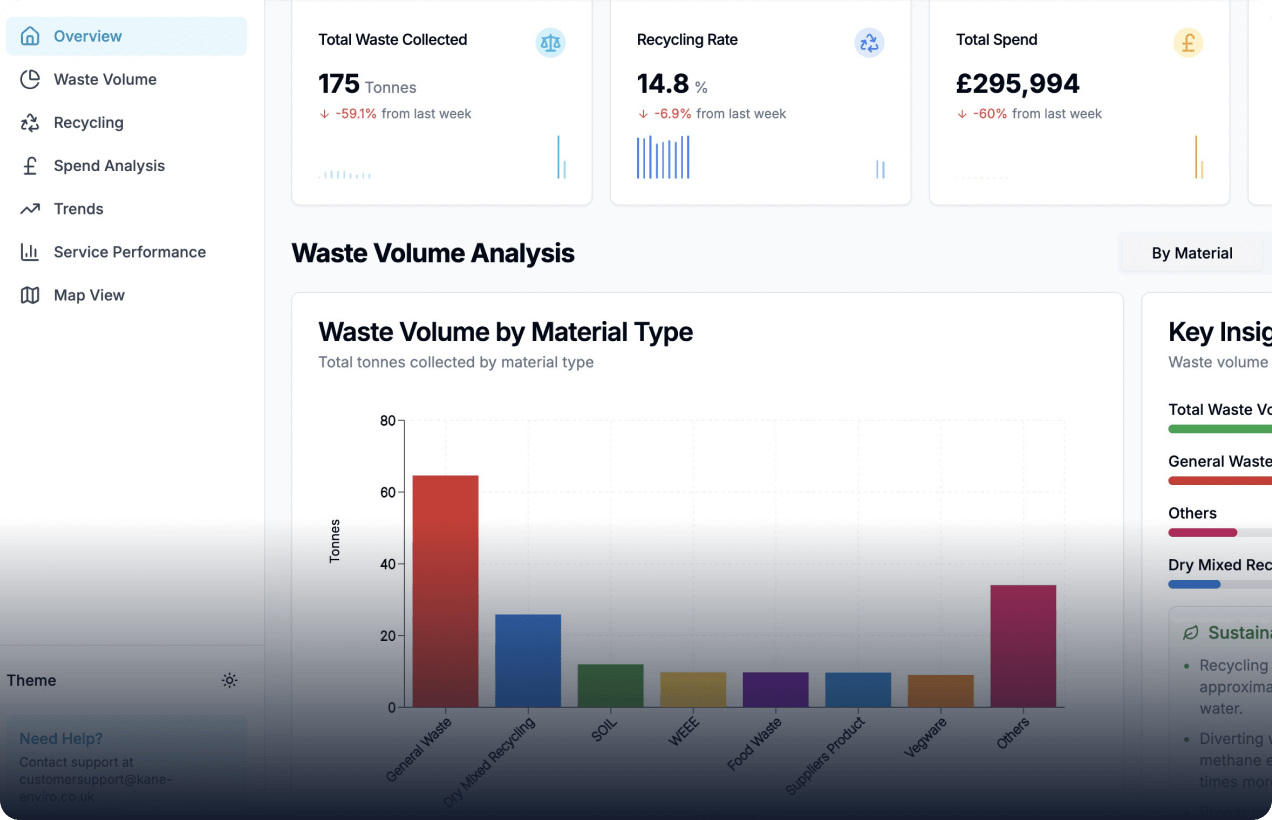Click the SOIL green bar
Image resolution: width=1272 pixels, height=820 pixels.
coord(611,685)
